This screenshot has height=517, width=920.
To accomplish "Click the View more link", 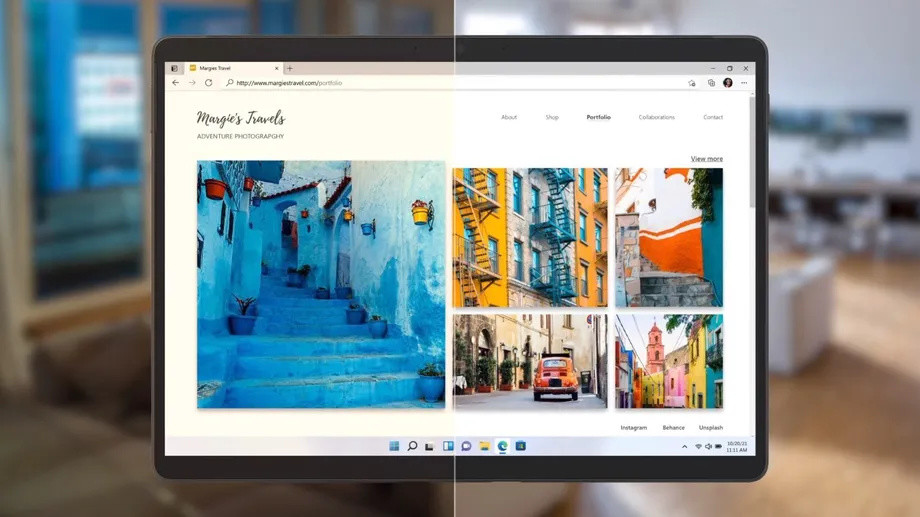I will point(706,159).
